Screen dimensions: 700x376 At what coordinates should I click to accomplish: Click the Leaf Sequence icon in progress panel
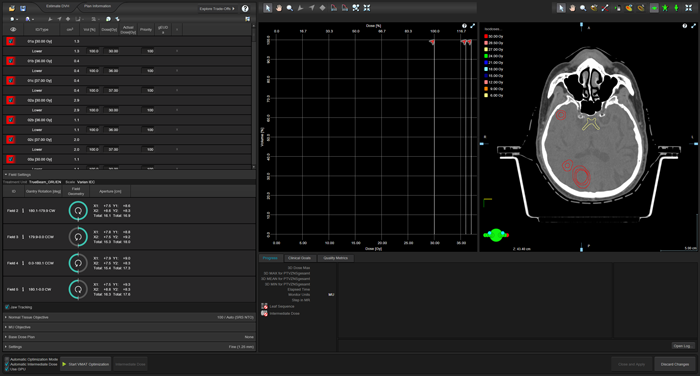pyautogui.click(x=264, y=306)
